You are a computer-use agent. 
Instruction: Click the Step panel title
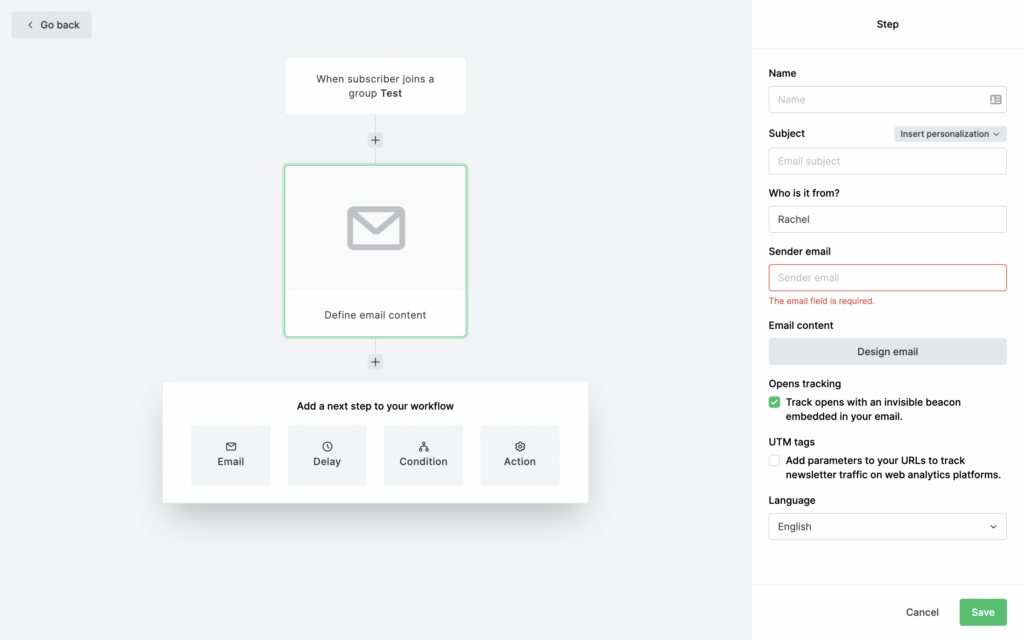(x=888, y=24)
